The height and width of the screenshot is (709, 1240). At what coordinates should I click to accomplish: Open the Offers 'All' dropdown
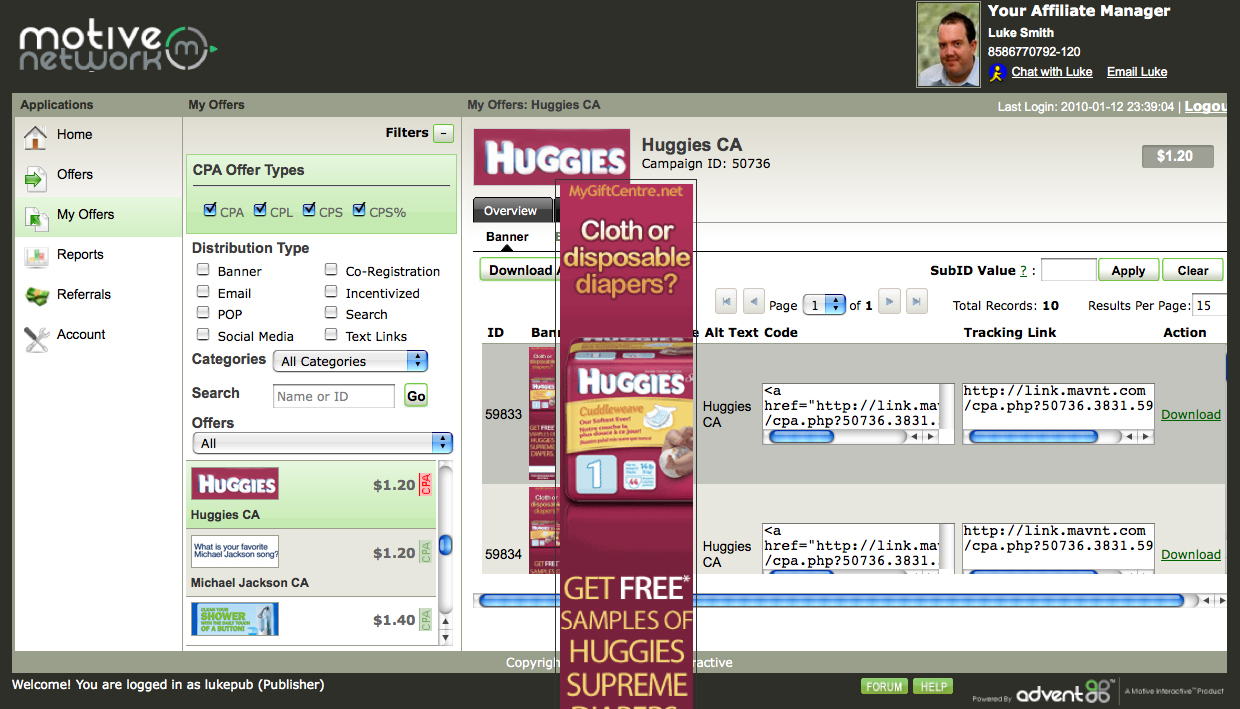[x=322, y=443]
